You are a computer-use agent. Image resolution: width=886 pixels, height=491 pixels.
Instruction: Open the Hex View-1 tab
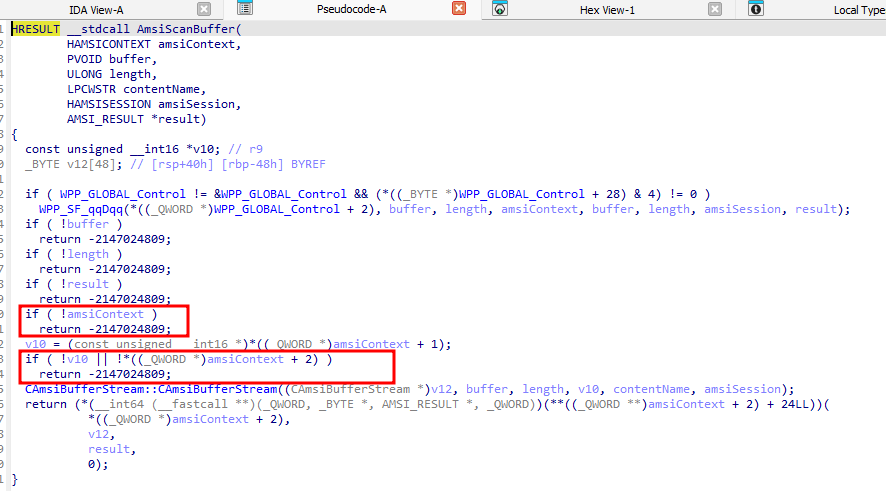click(607, 9)
